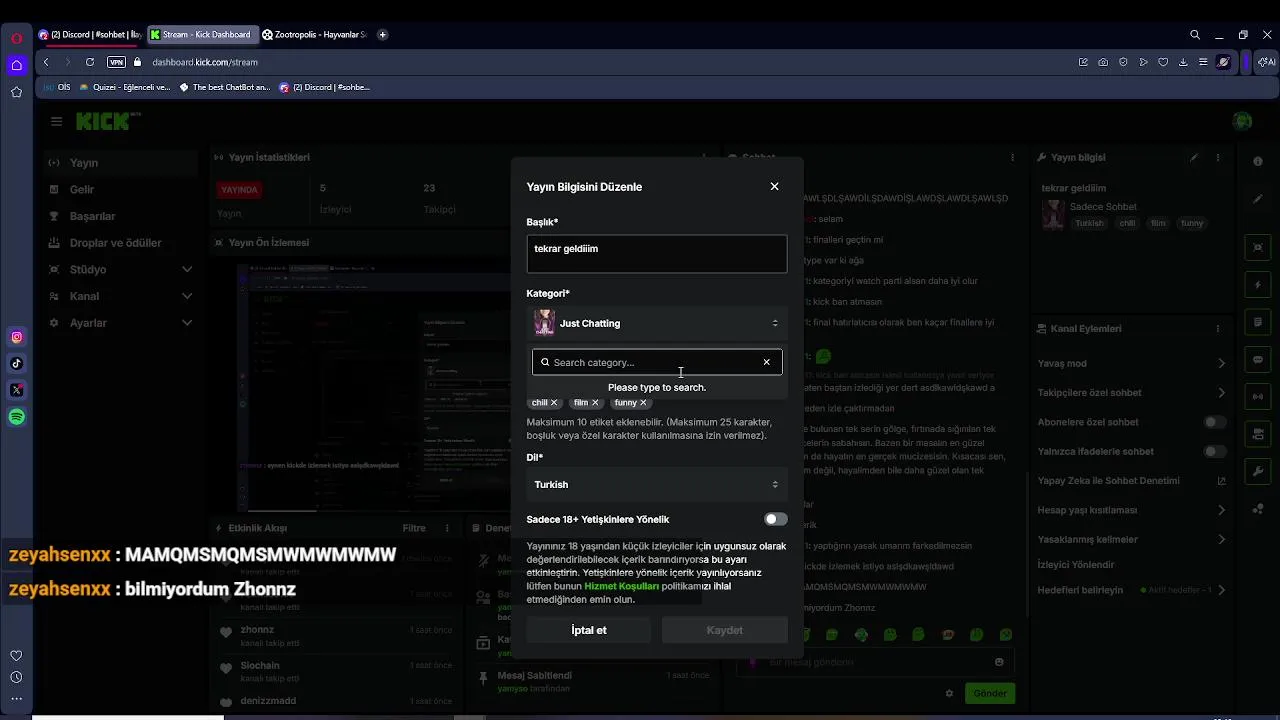Toggle the VPN badge in the address bar

[x=116, y=62]
